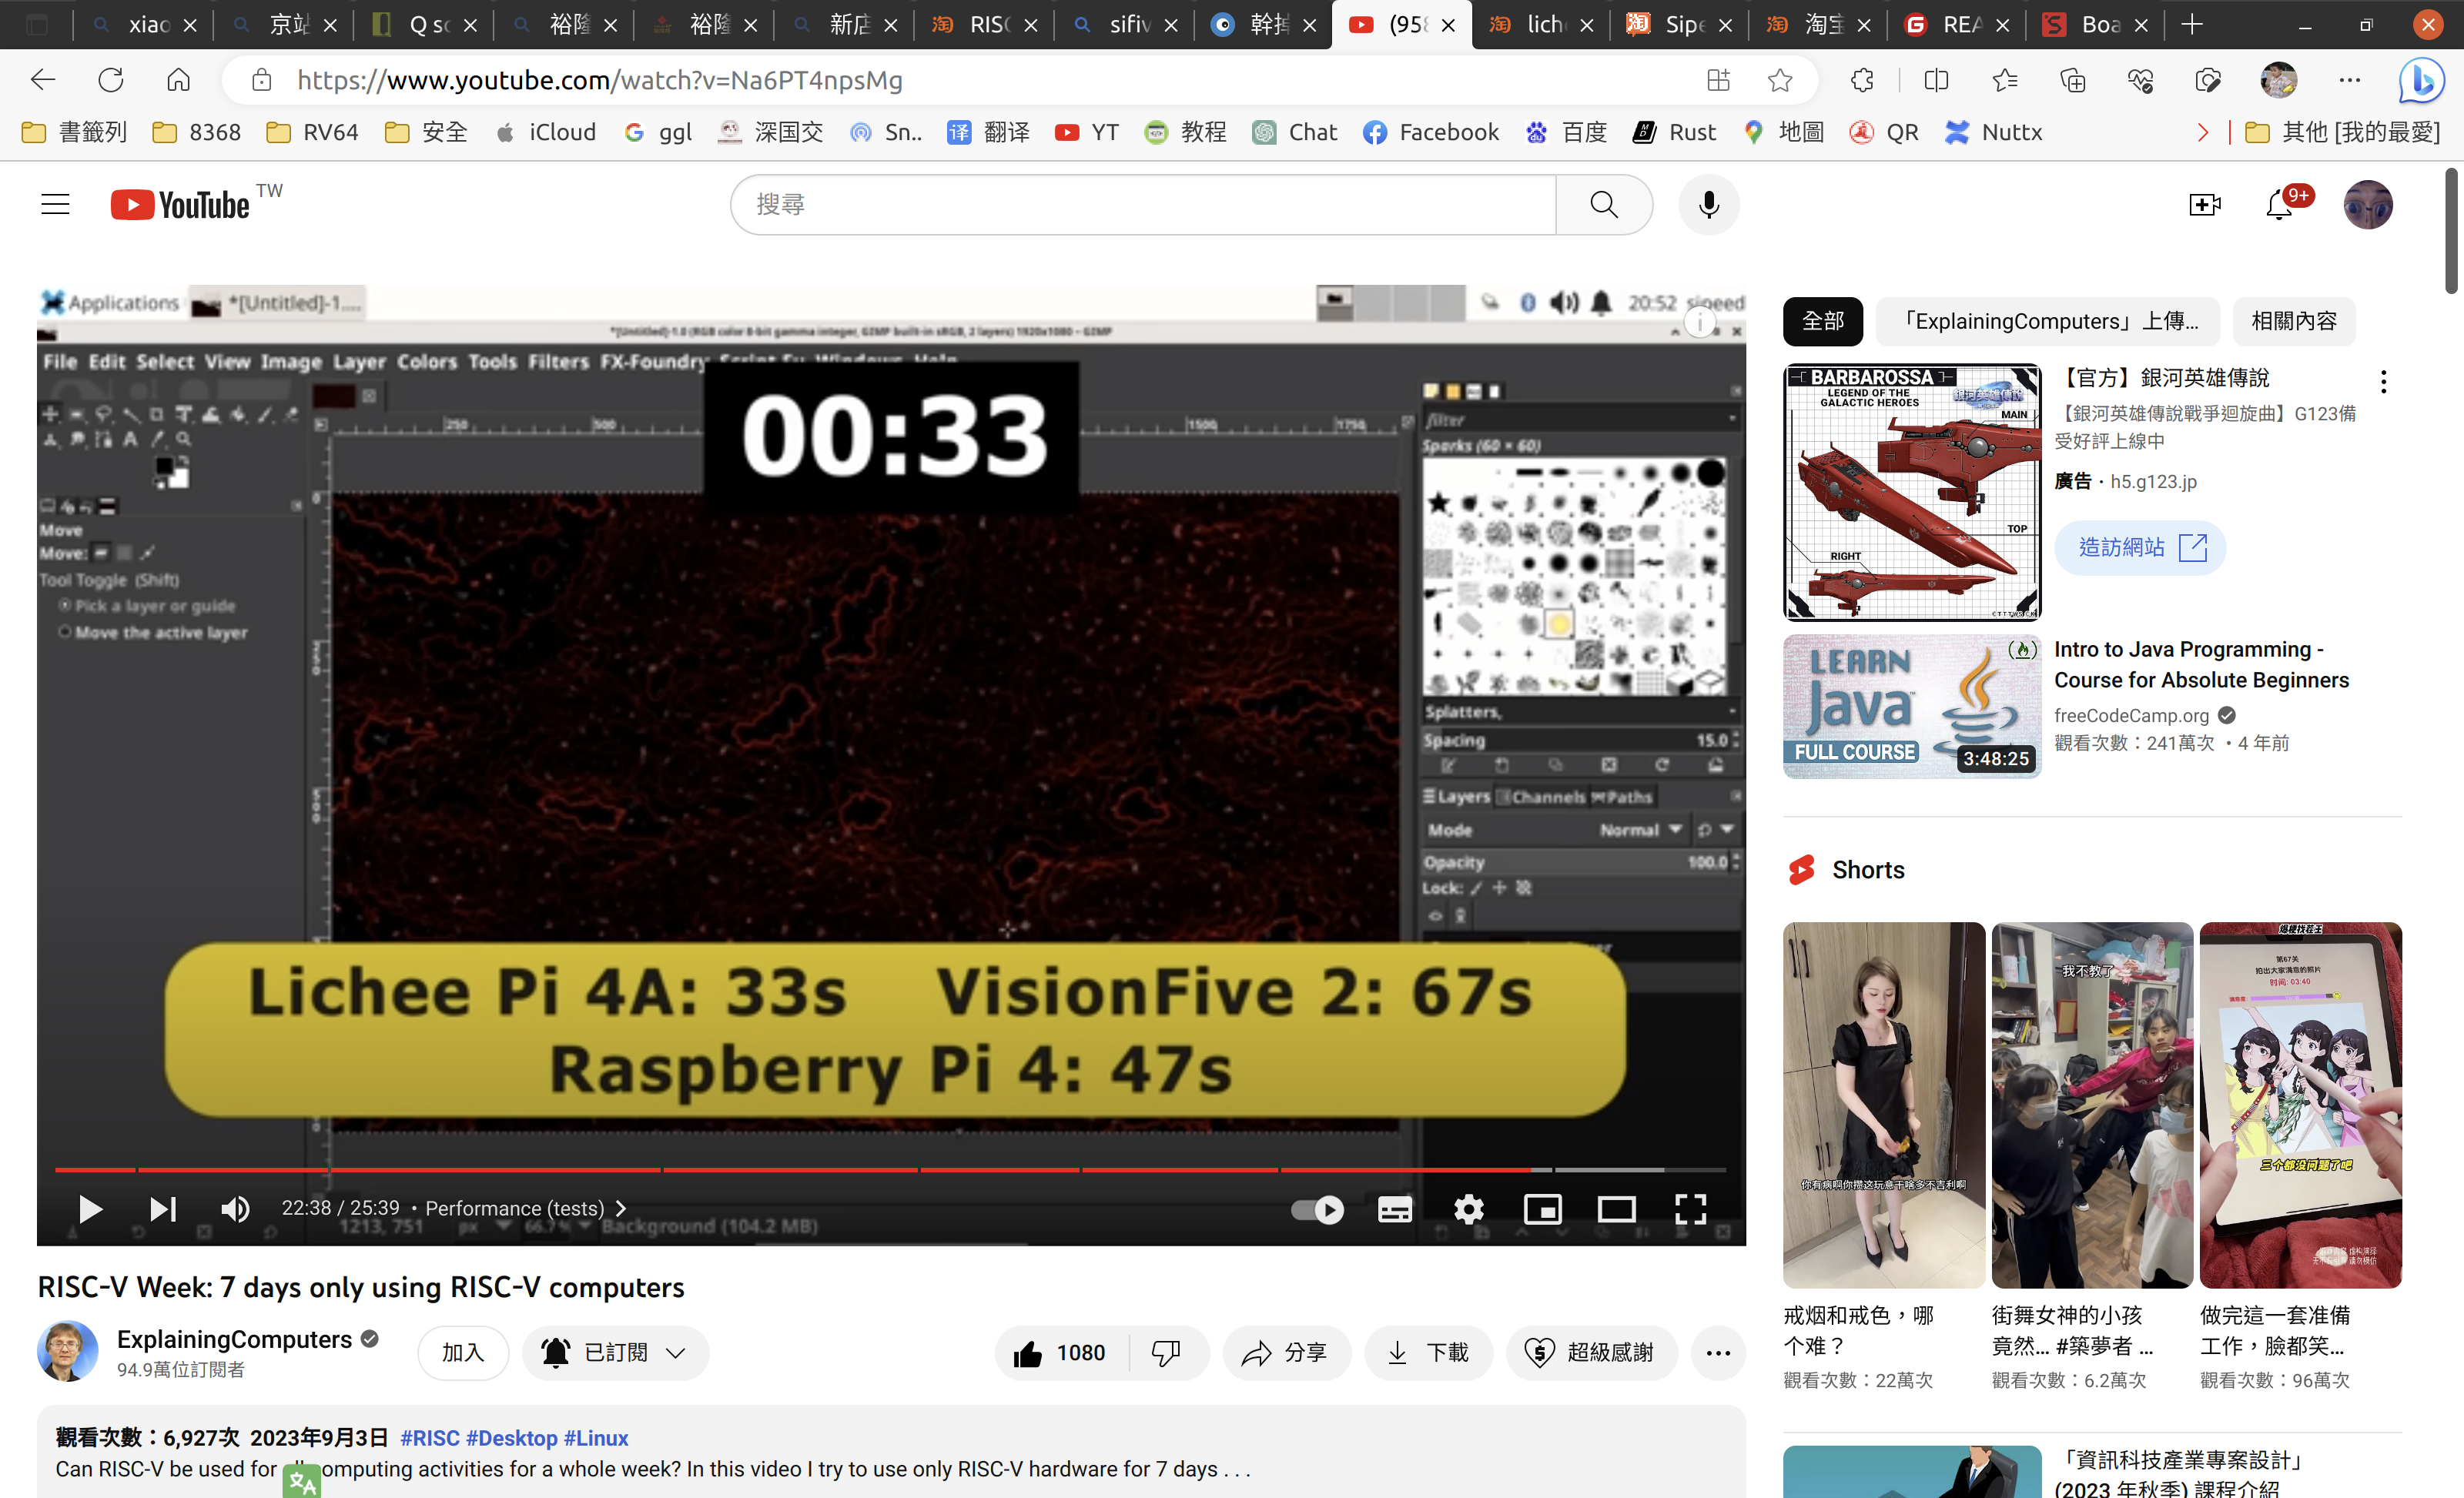Enable miniplayer mode
Screen dimensions: 2464x1498
click(x=1542, y=1210)
